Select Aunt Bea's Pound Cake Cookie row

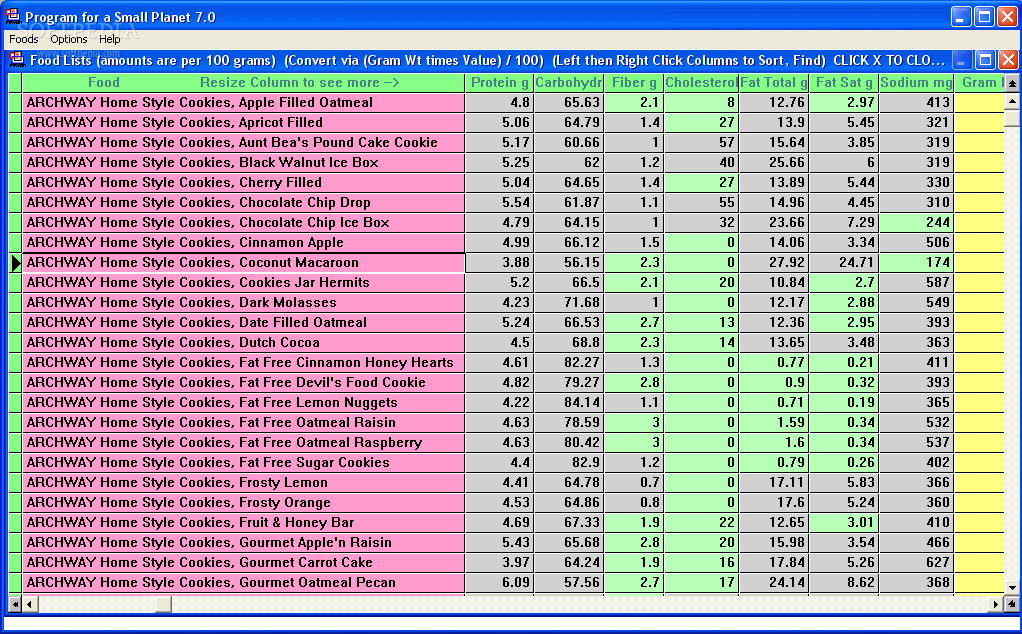tap(243, 143)
